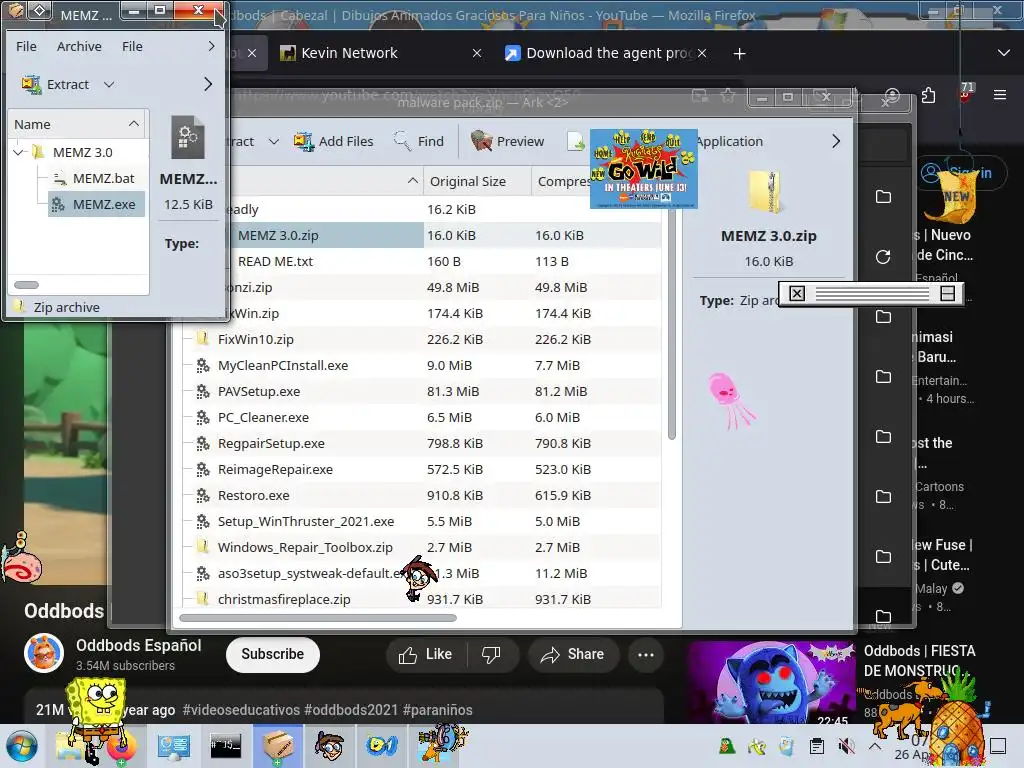Open the Firefox taskbar icon
Image resolution: width=1024 pixels, height=768 pixels.
point(121,746)
